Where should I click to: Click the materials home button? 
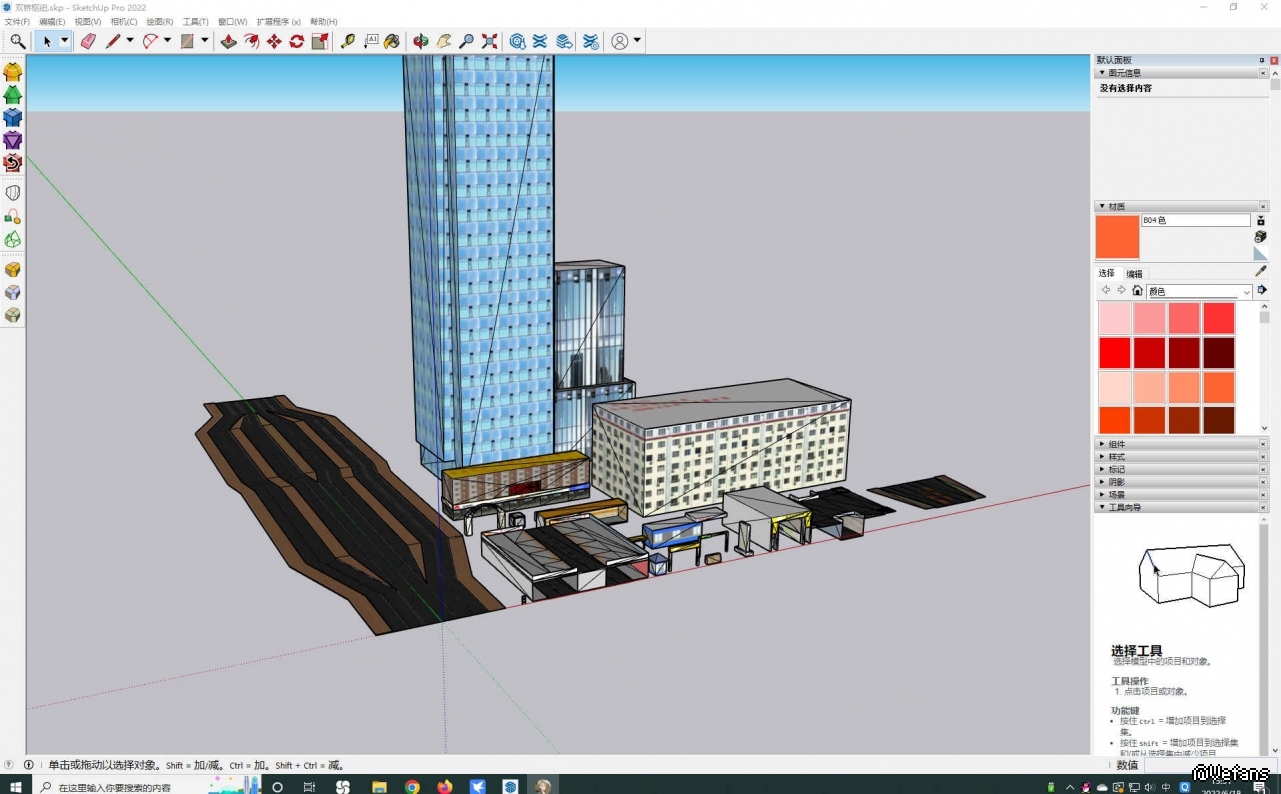(x=1137, y=291)
